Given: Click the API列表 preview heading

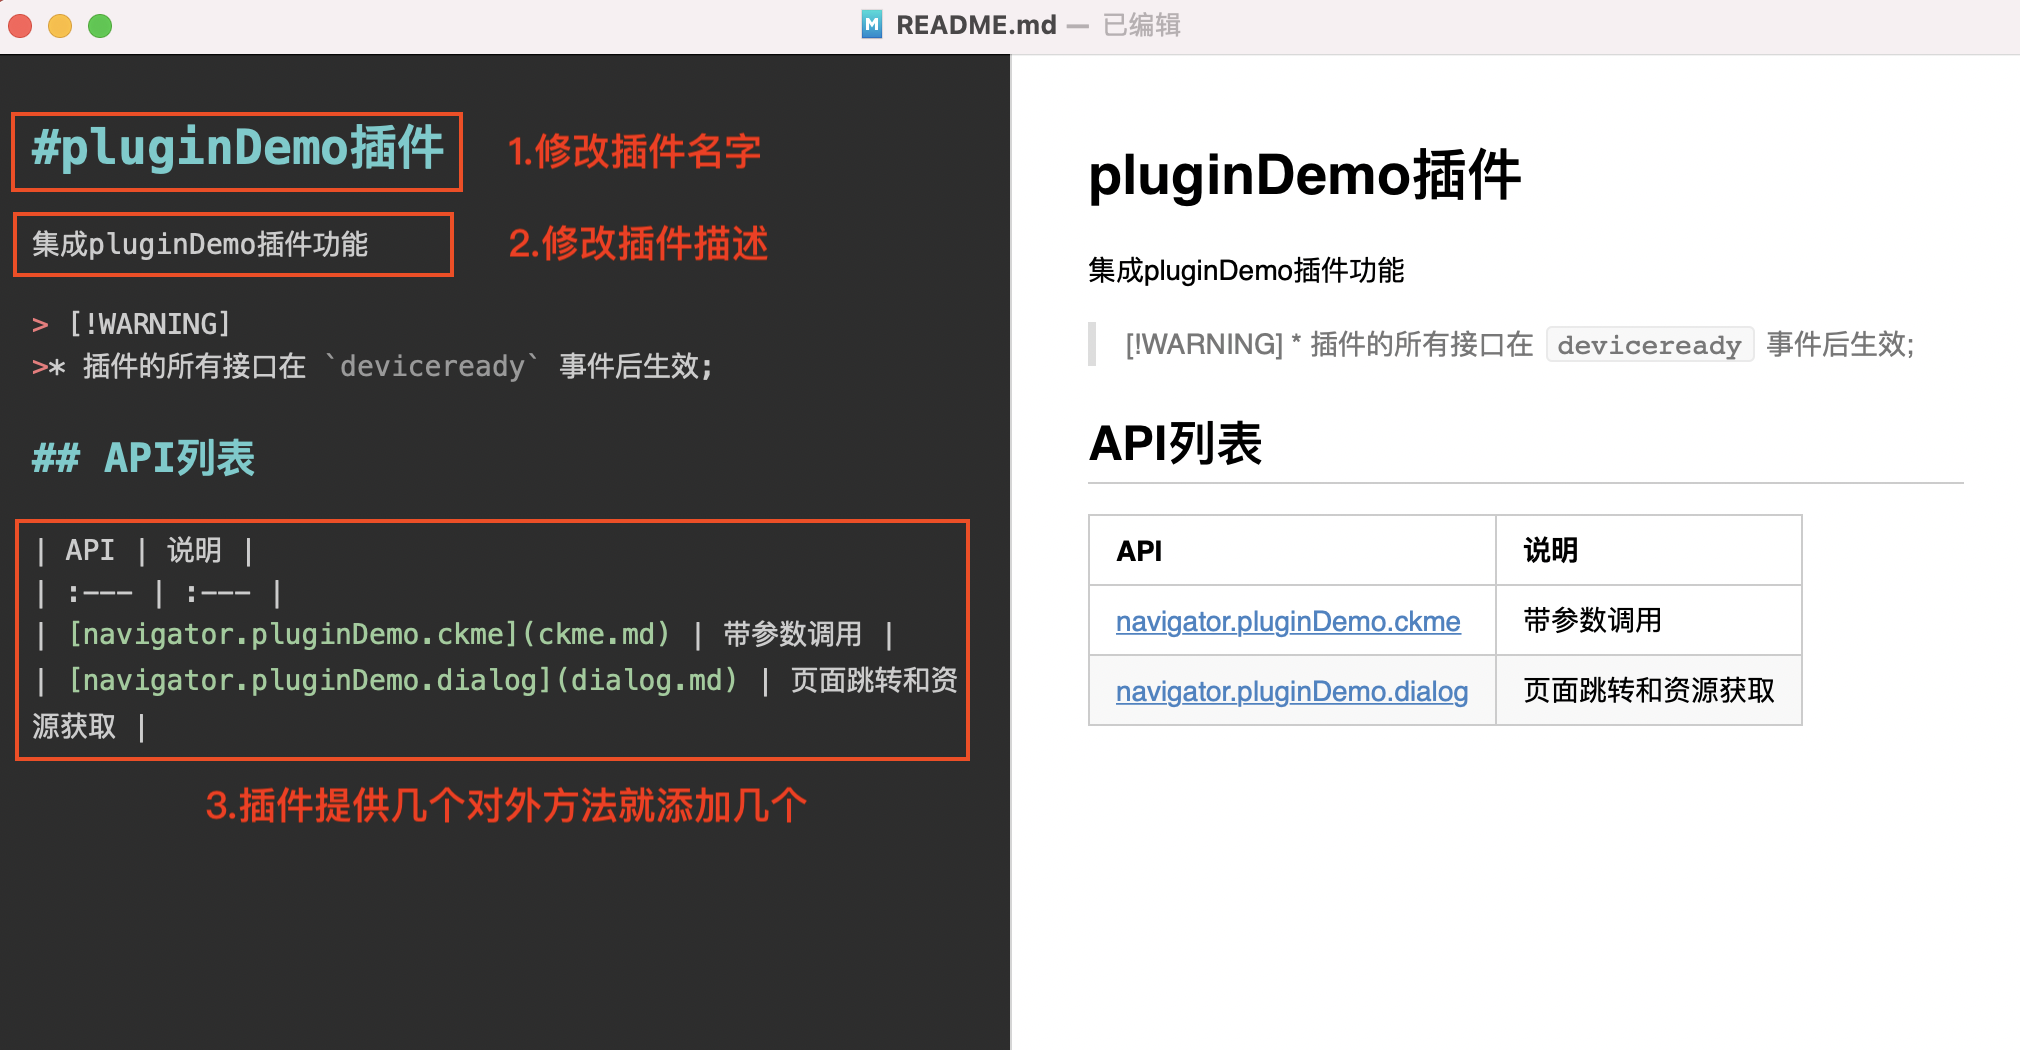Looking at the screenshot, I should click(x=1175, y=443).
